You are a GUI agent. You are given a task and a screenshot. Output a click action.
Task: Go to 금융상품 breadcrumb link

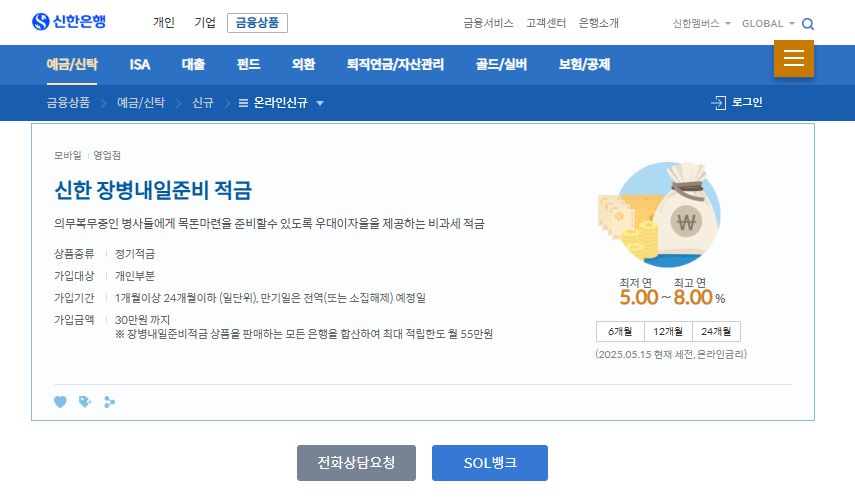pos(68,102)
